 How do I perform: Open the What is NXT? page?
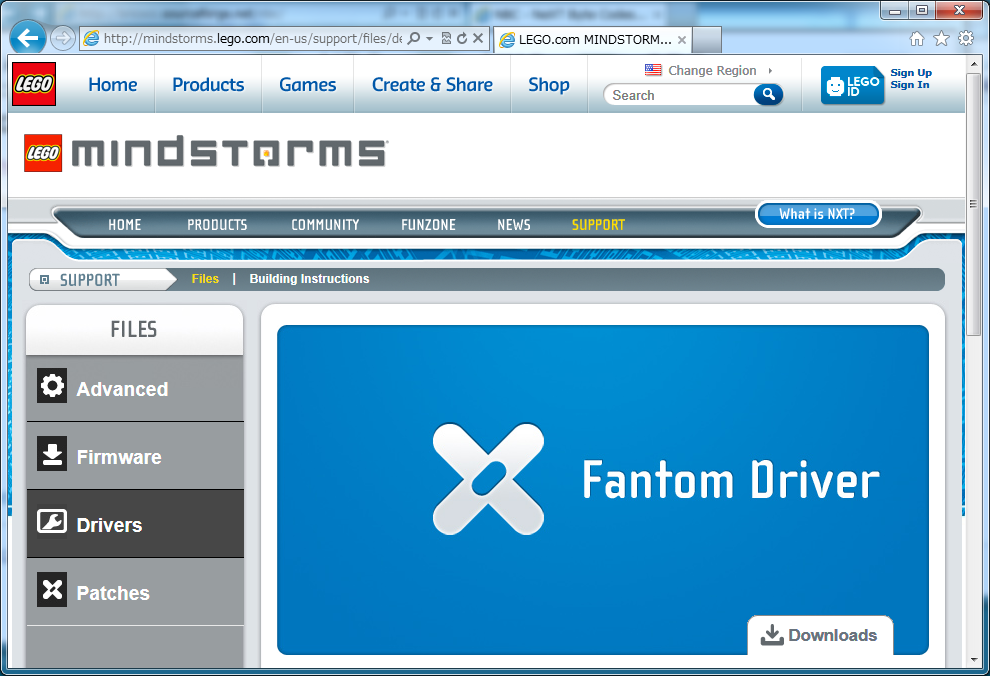[818, 214]
